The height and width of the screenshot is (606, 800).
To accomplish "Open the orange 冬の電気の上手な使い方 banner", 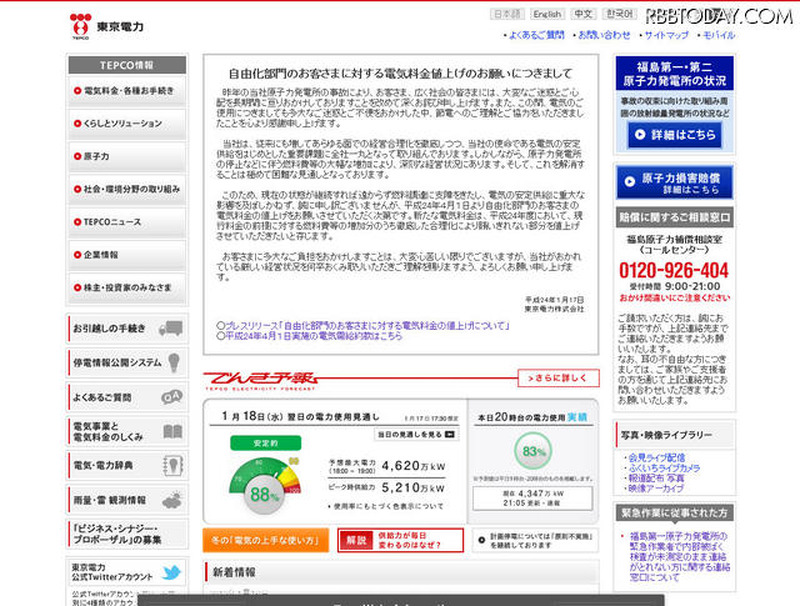I will point(266,541).
